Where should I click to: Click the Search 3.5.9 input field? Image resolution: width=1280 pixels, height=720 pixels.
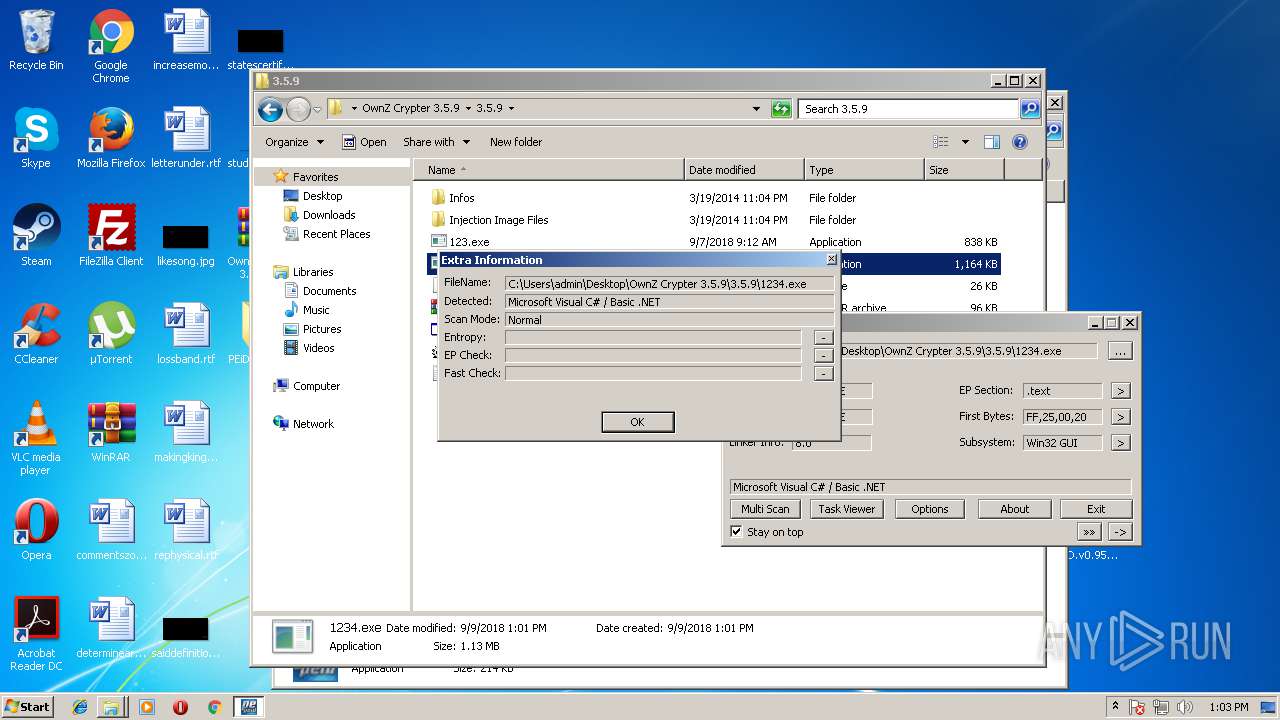click(x=908, y=109)
